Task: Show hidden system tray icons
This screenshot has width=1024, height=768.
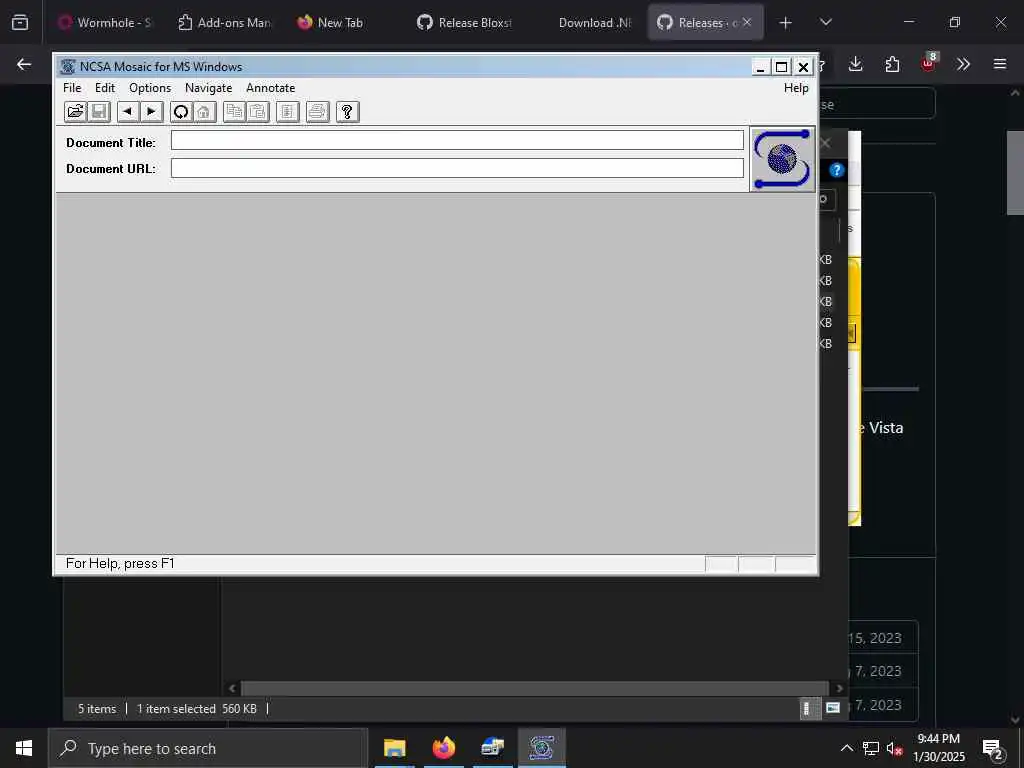Action: (x=846, y=748)
